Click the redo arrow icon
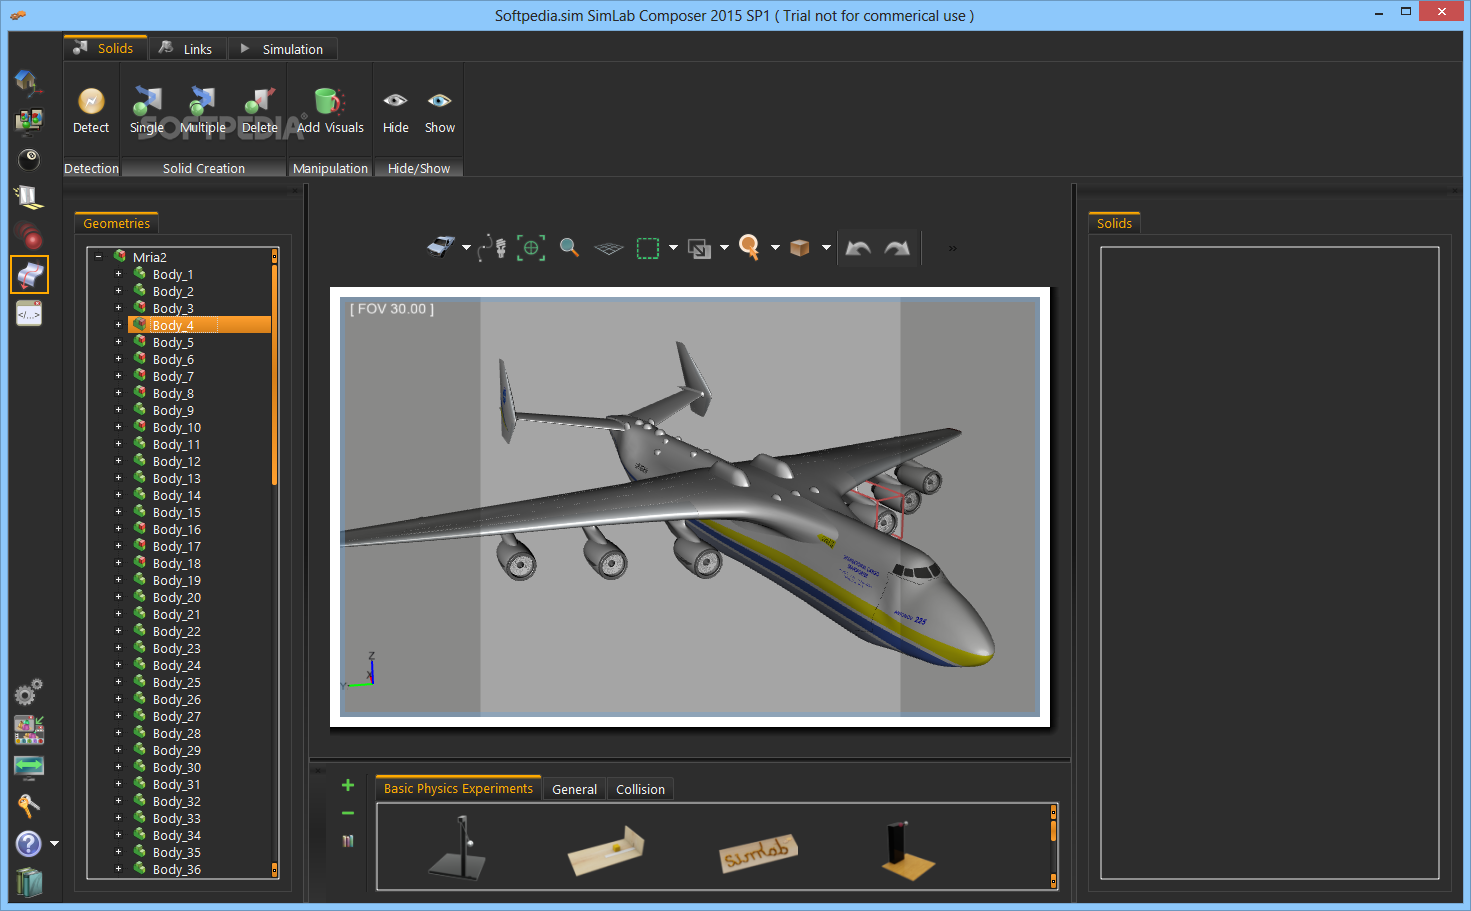This screenshot has width=1471, height=911. point(897,248)
